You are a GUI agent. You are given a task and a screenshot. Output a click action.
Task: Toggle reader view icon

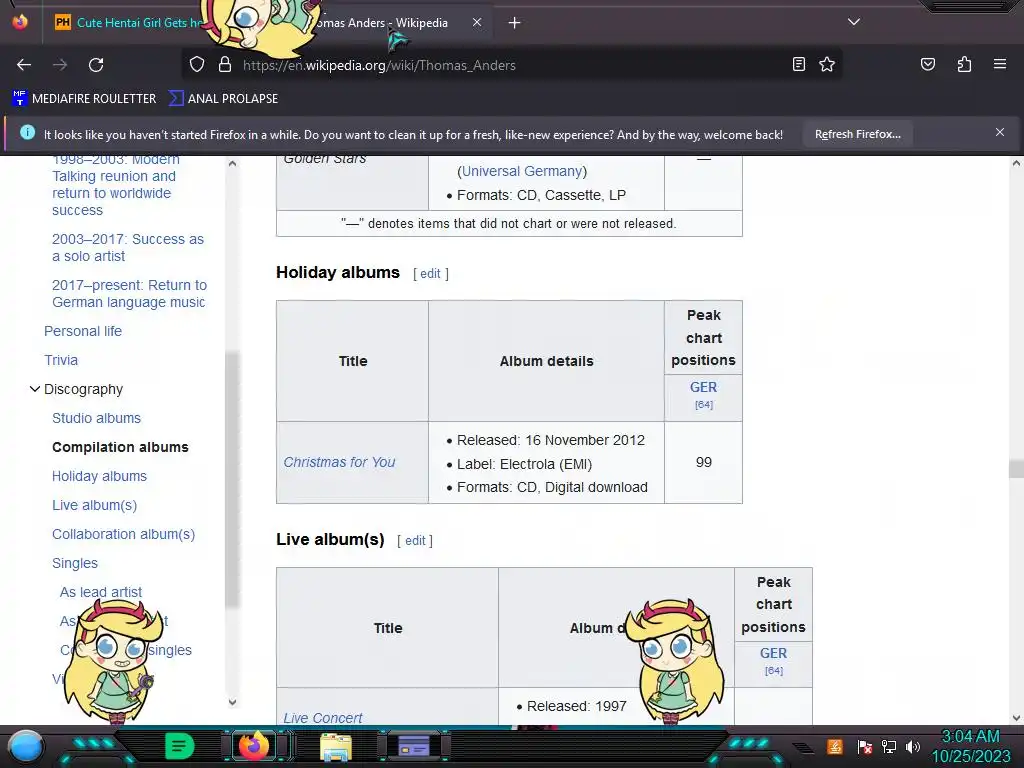[798, 64]
